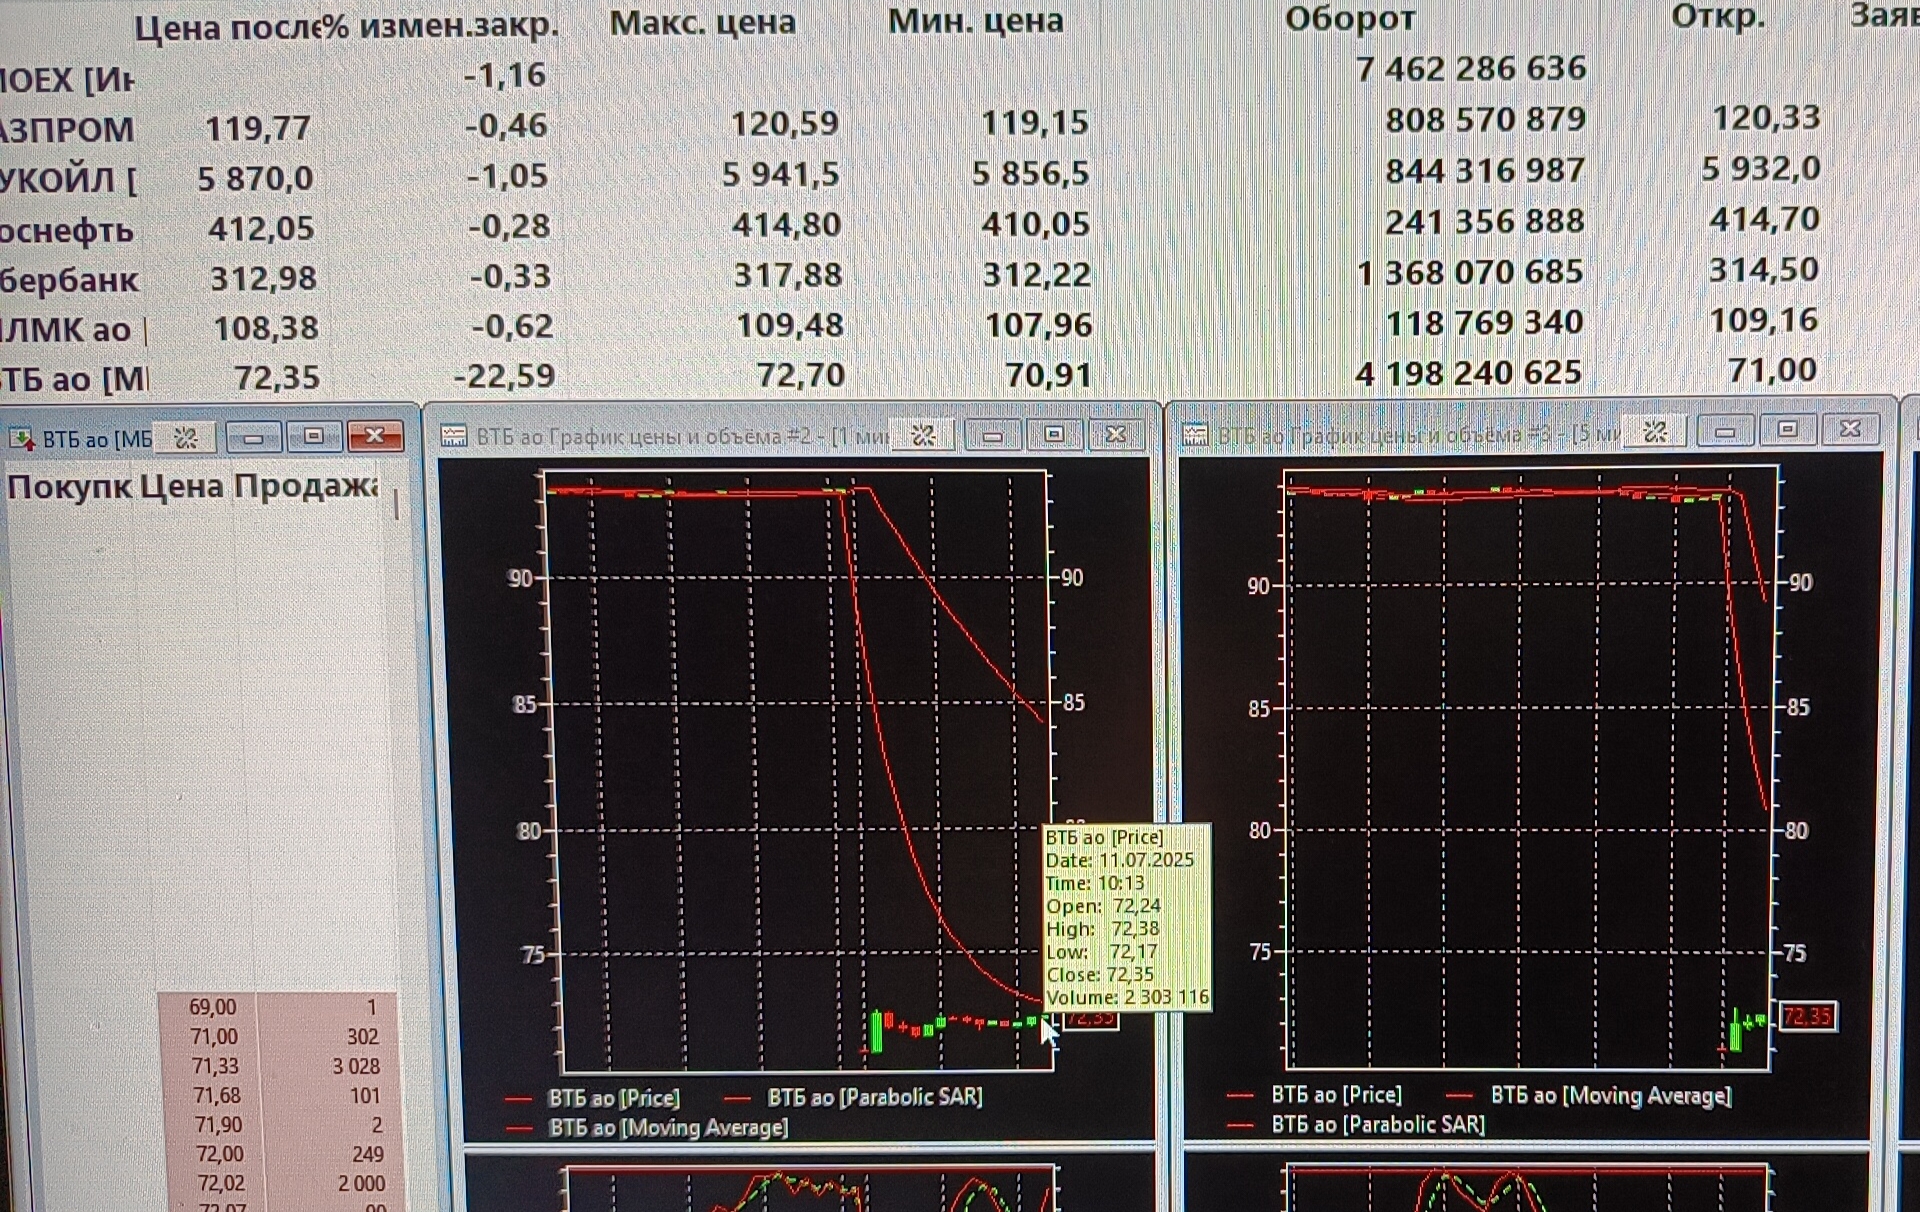This screenshot has width=1920, height=1212.
Task: Click the Макс. цена column header
Action: pos(702,22)
